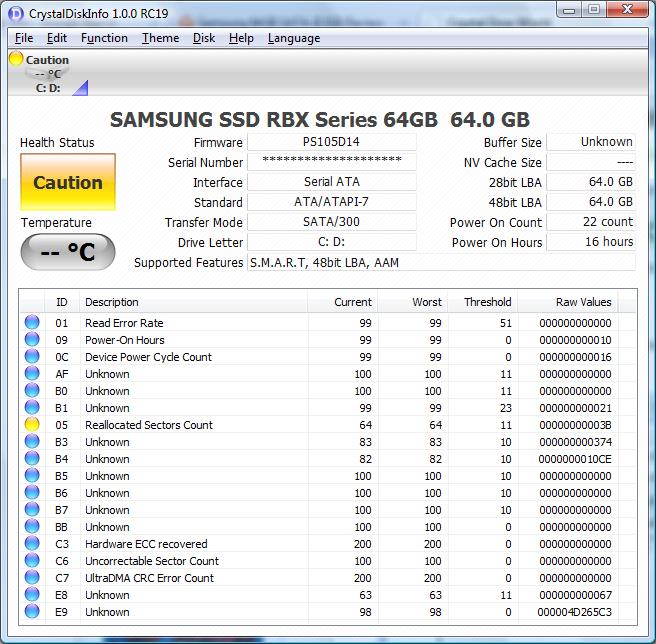Open the Function menu
This screenshot has height=644, width=656.
104,38
